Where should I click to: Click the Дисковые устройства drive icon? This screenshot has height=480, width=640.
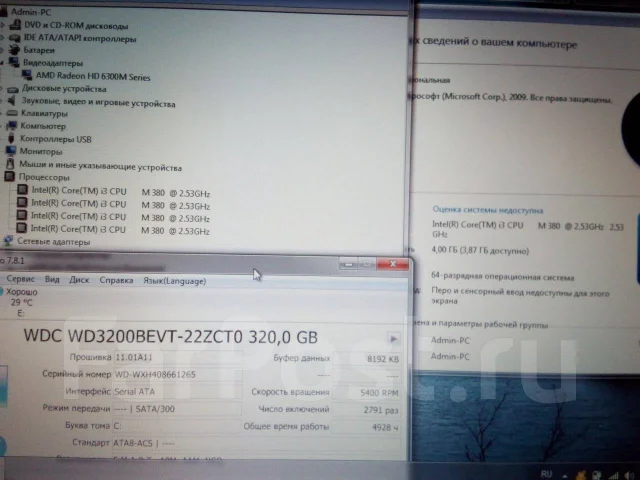click(x=13, y=89)
